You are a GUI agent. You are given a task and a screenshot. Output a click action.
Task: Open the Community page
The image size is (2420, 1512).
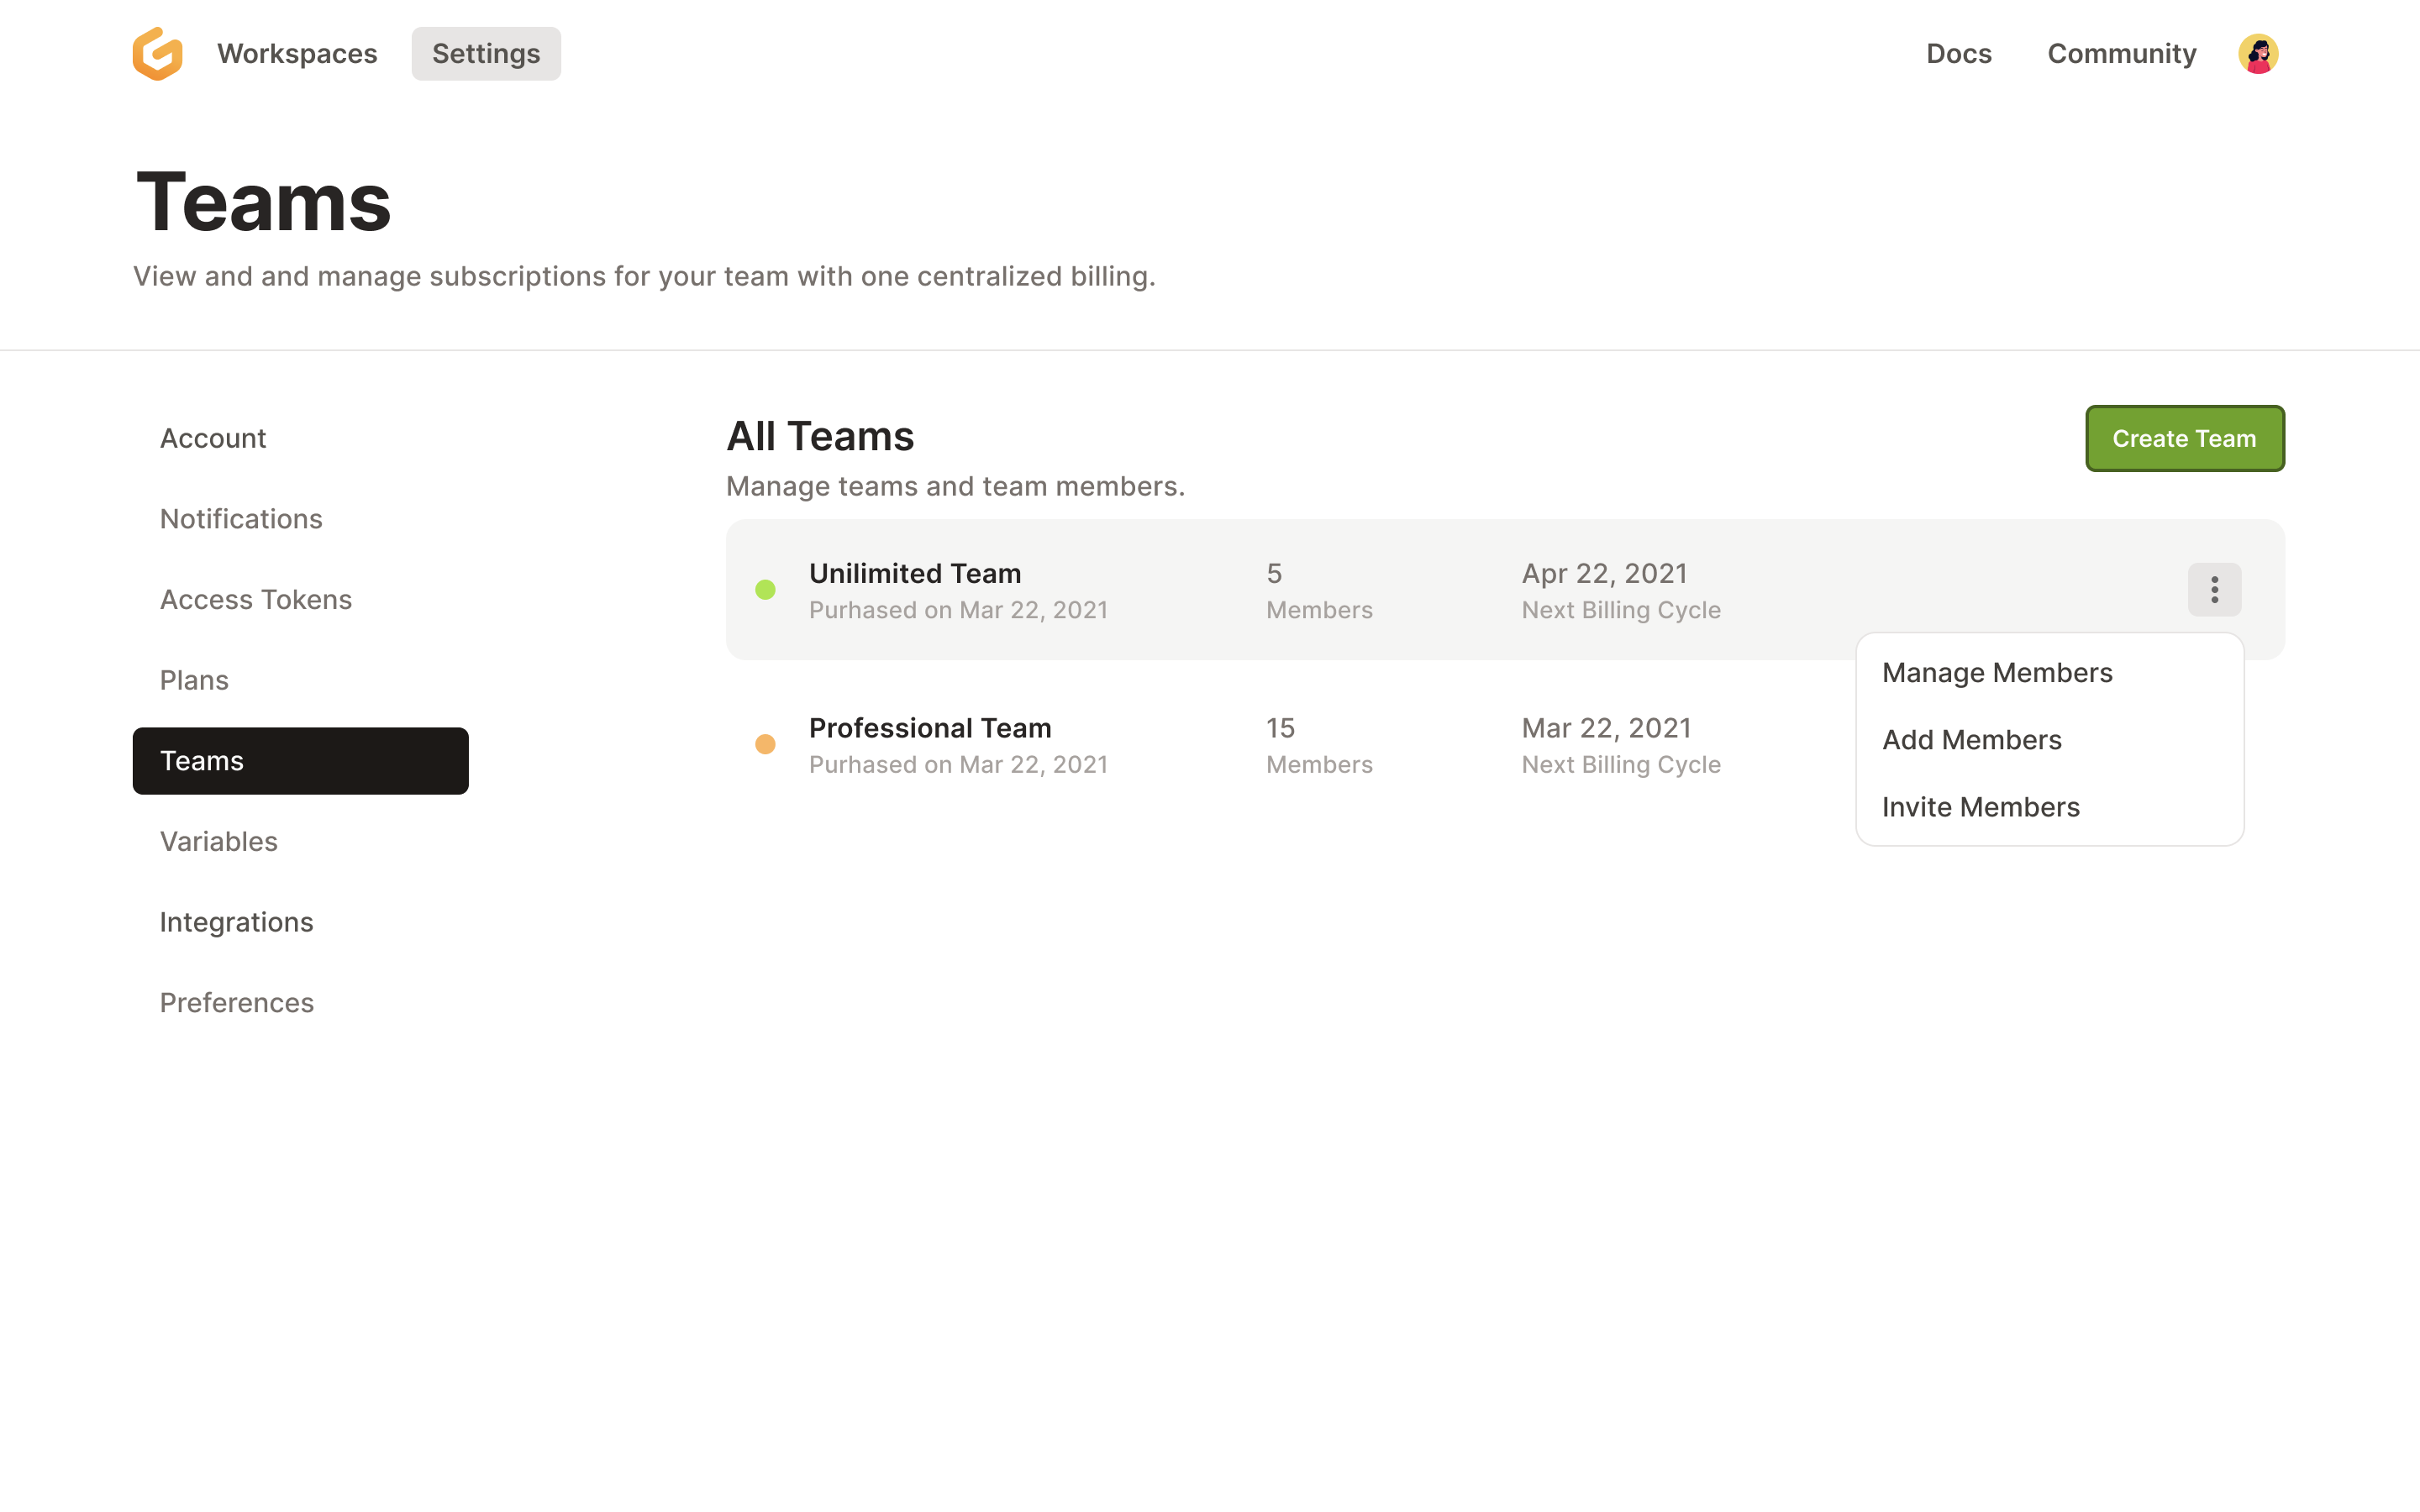[x=2121, y=53]
